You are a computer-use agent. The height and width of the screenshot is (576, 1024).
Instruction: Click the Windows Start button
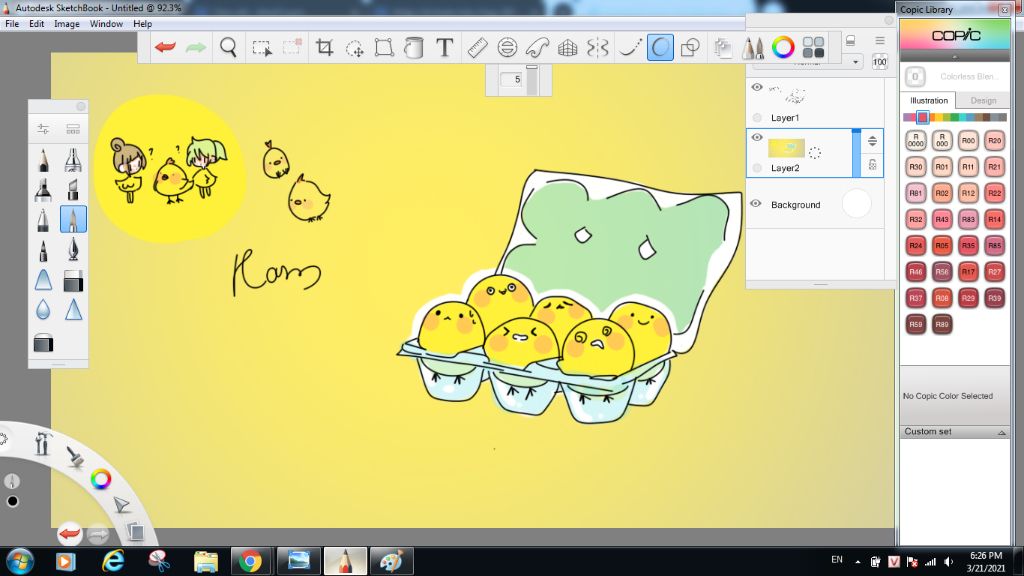point(20,561)
